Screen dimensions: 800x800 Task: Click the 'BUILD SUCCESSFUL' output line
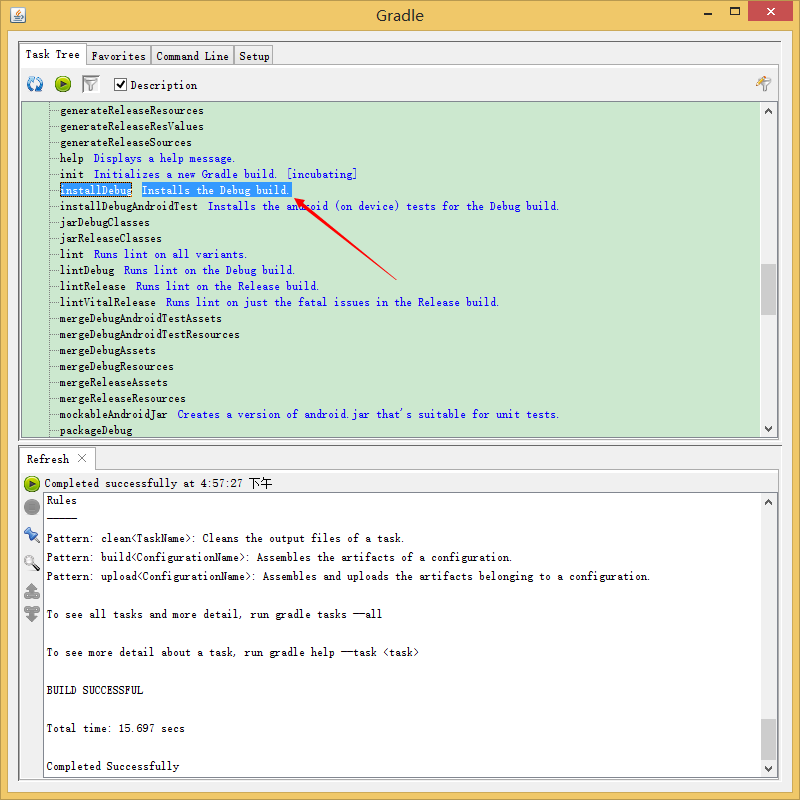[95, 690]
